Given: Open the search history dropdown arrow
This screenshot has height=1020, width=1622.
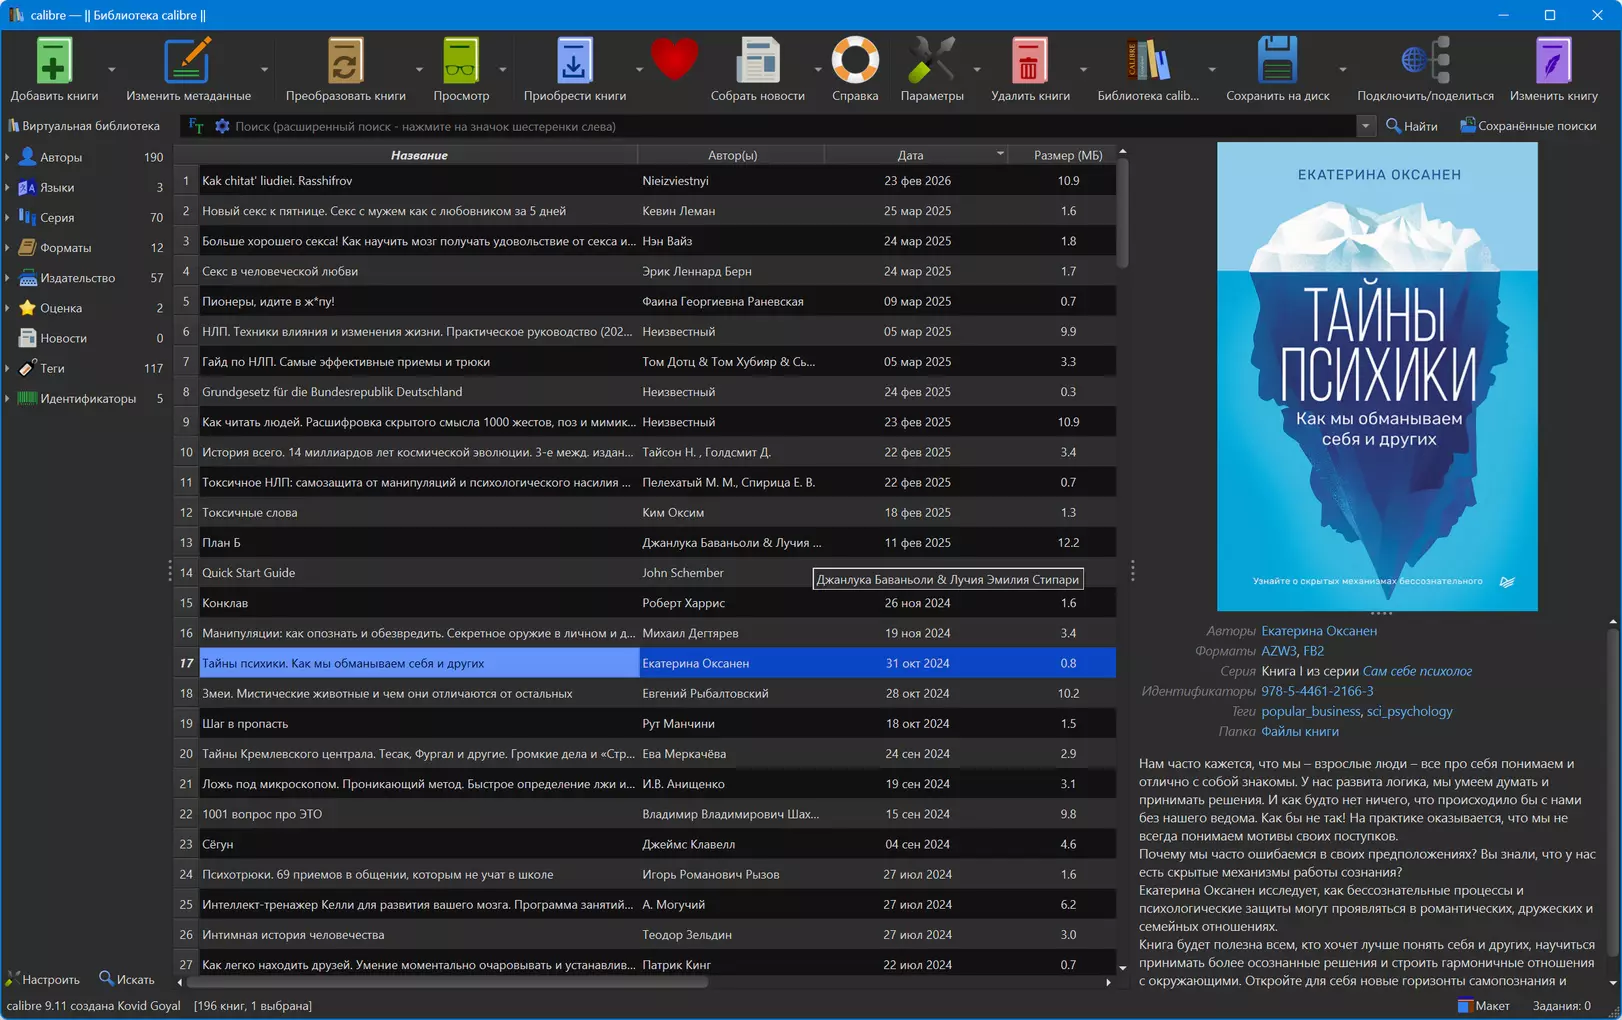Looking at the screenshot, I should pos(1365,126).
